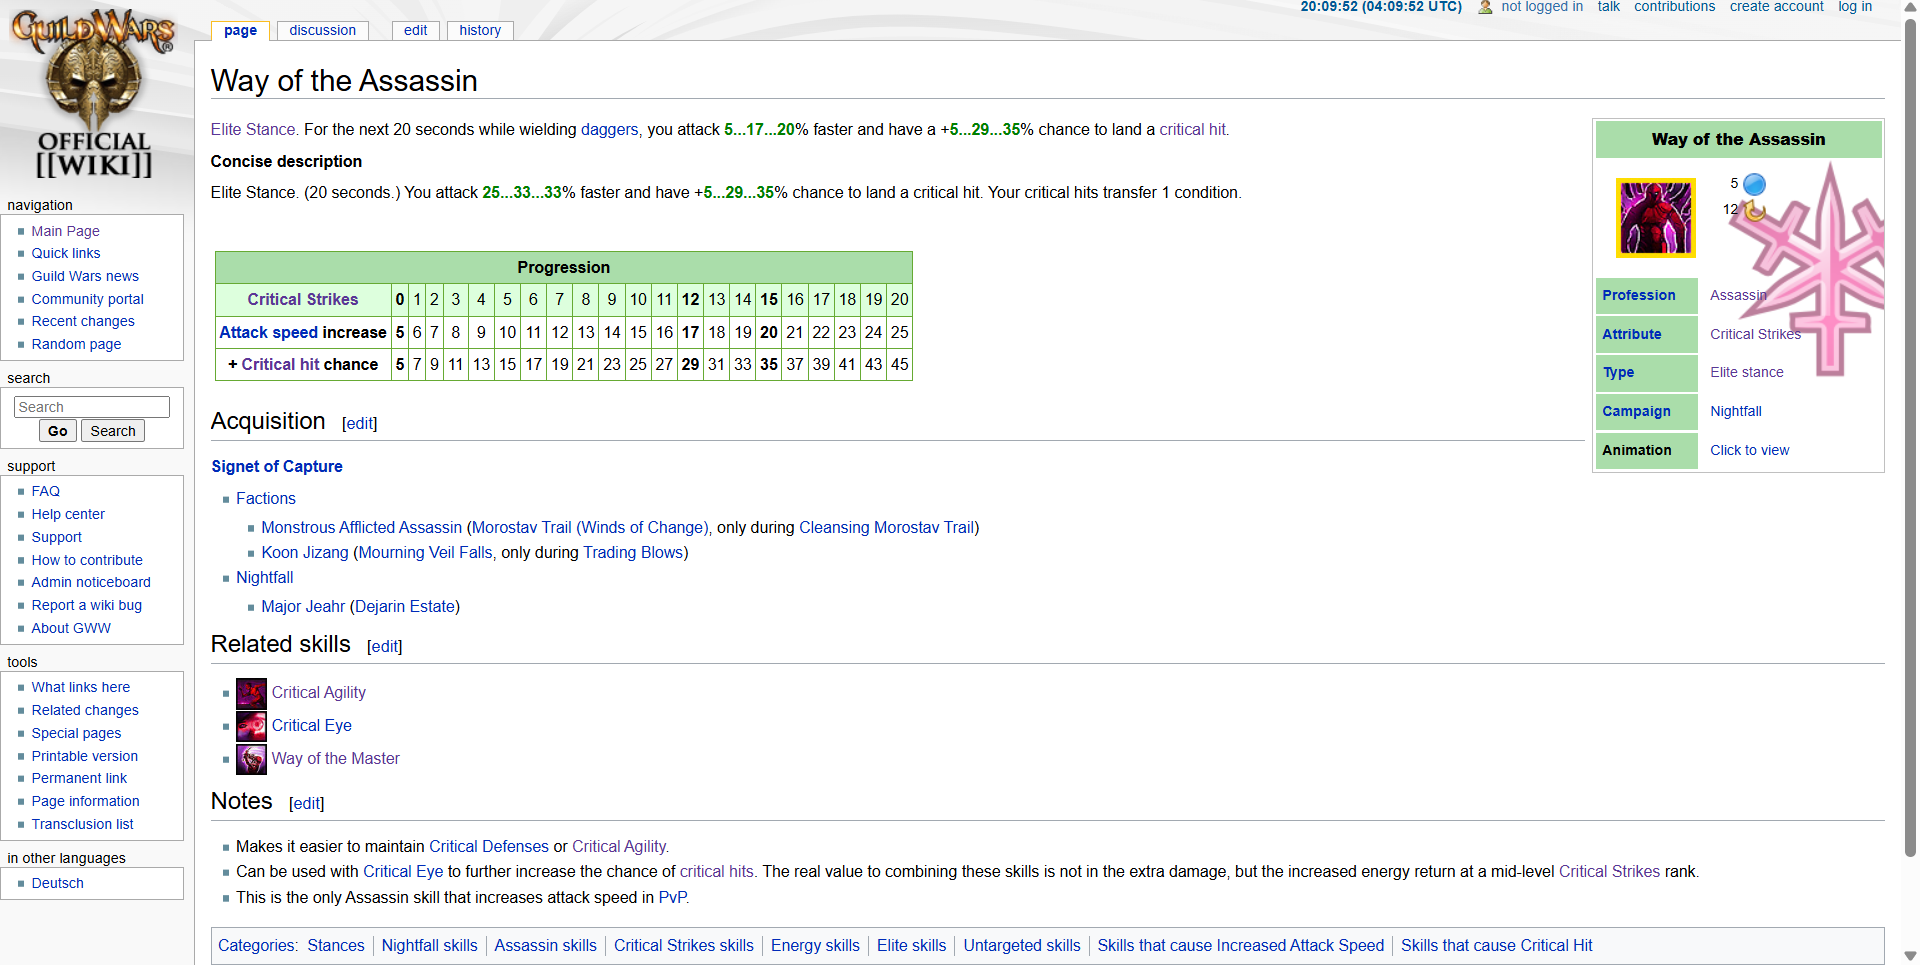Click the Critical Agility skill icon
1920x965 pixels.
pos(251,693)
